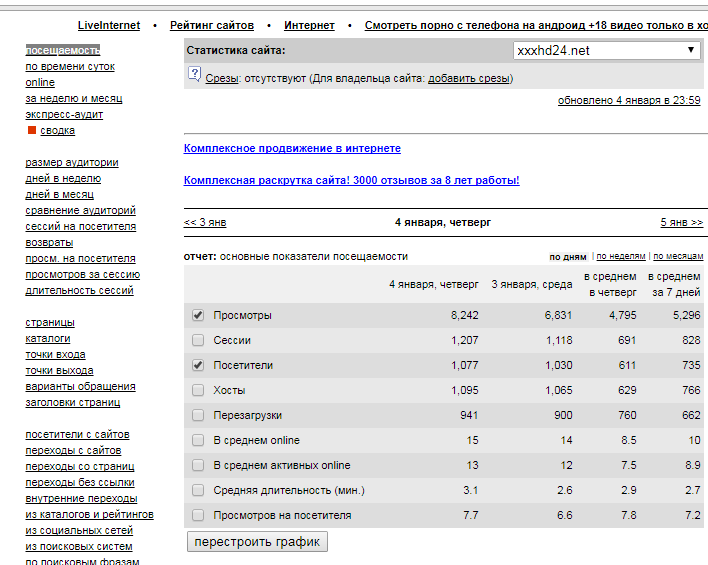Image resolution: width=708 pixels, height=565 pixels.
Task: Click Комплексное продвижение в интернете ad link
Action: [x=292, y=148]
